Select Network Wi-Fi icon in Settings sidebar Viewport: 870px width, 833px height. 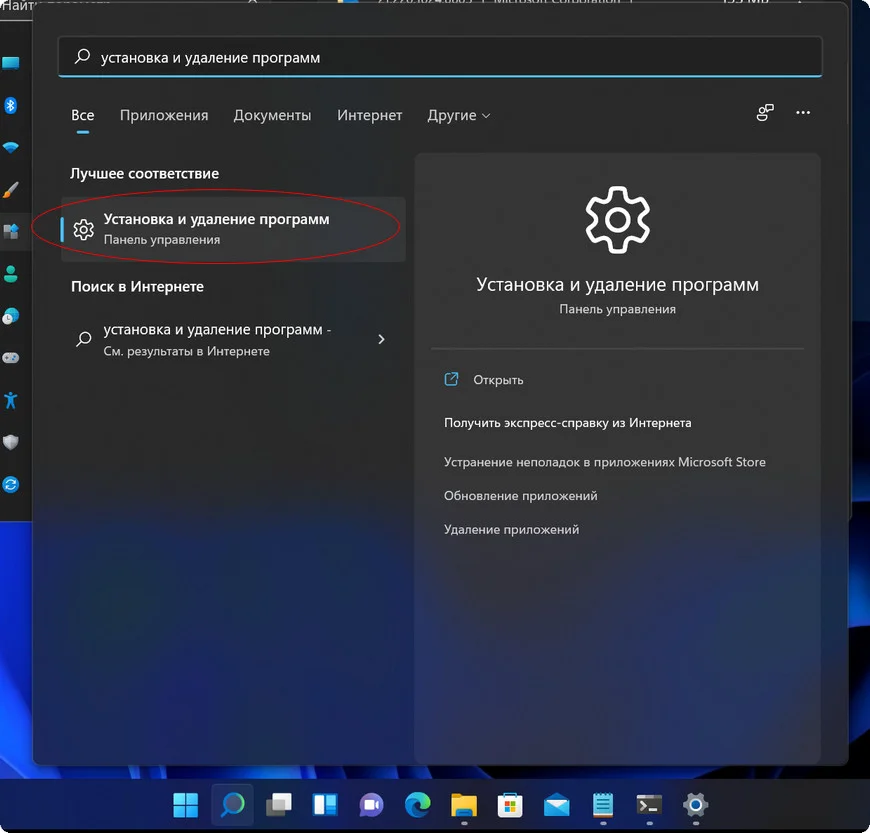(x=11, y=147)
